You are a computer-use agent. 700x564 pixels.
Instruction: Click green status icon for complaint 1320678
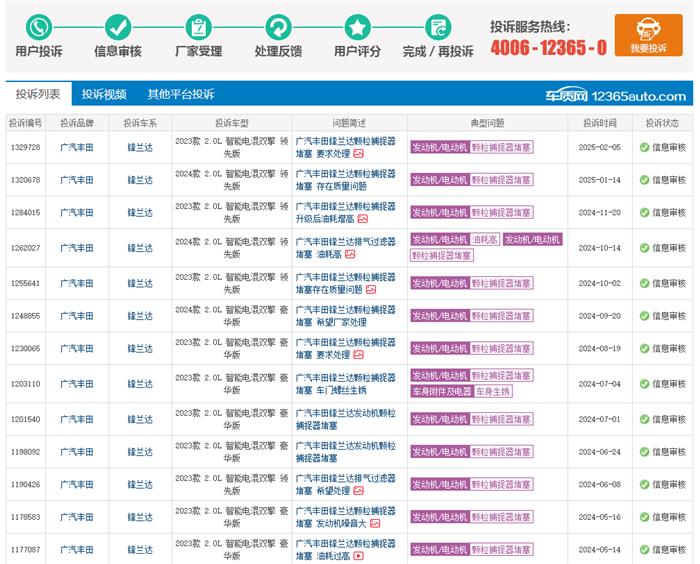[644, 180]
